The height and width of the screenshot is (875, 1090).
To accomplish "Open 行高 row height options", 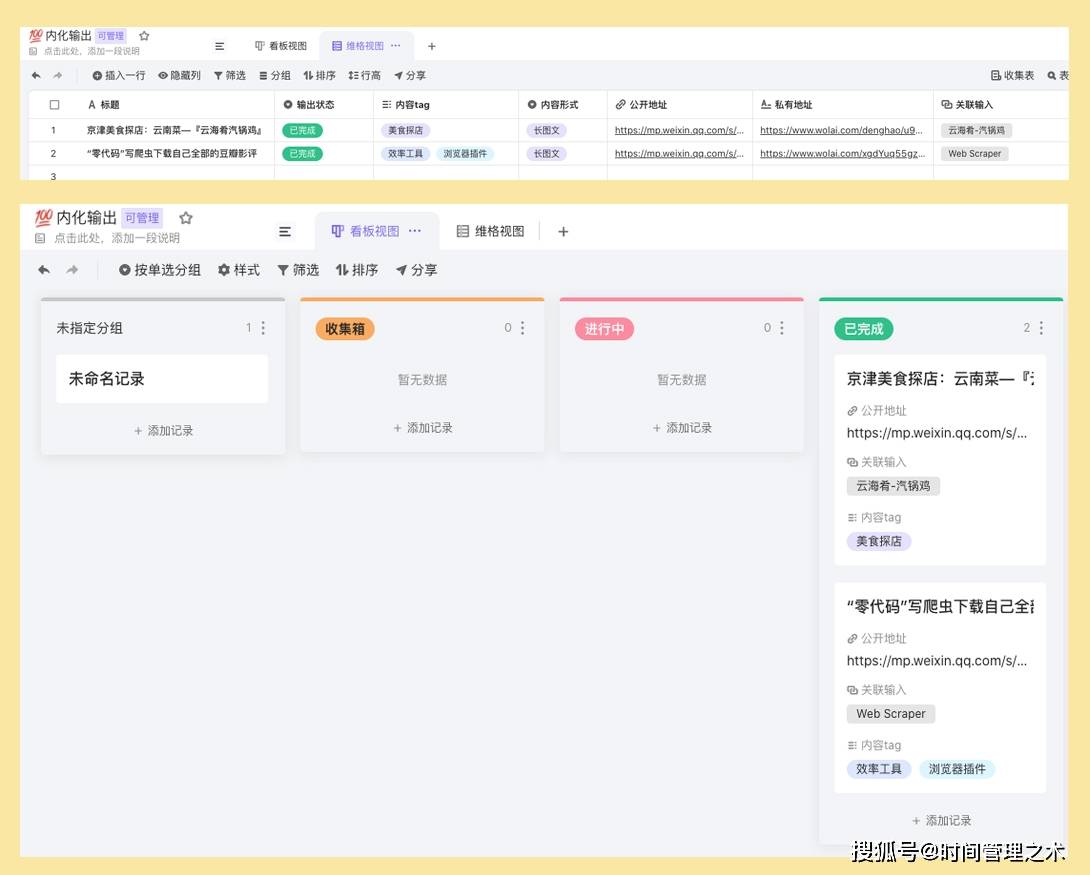I will [364, 75].
